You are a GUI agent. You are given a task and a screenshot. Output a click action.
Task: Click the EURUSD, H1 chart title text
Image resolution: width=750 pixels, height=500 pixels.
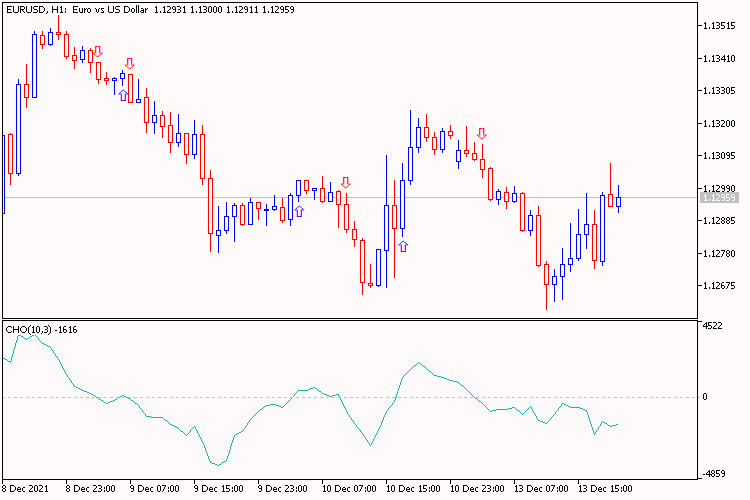[150, 10]
